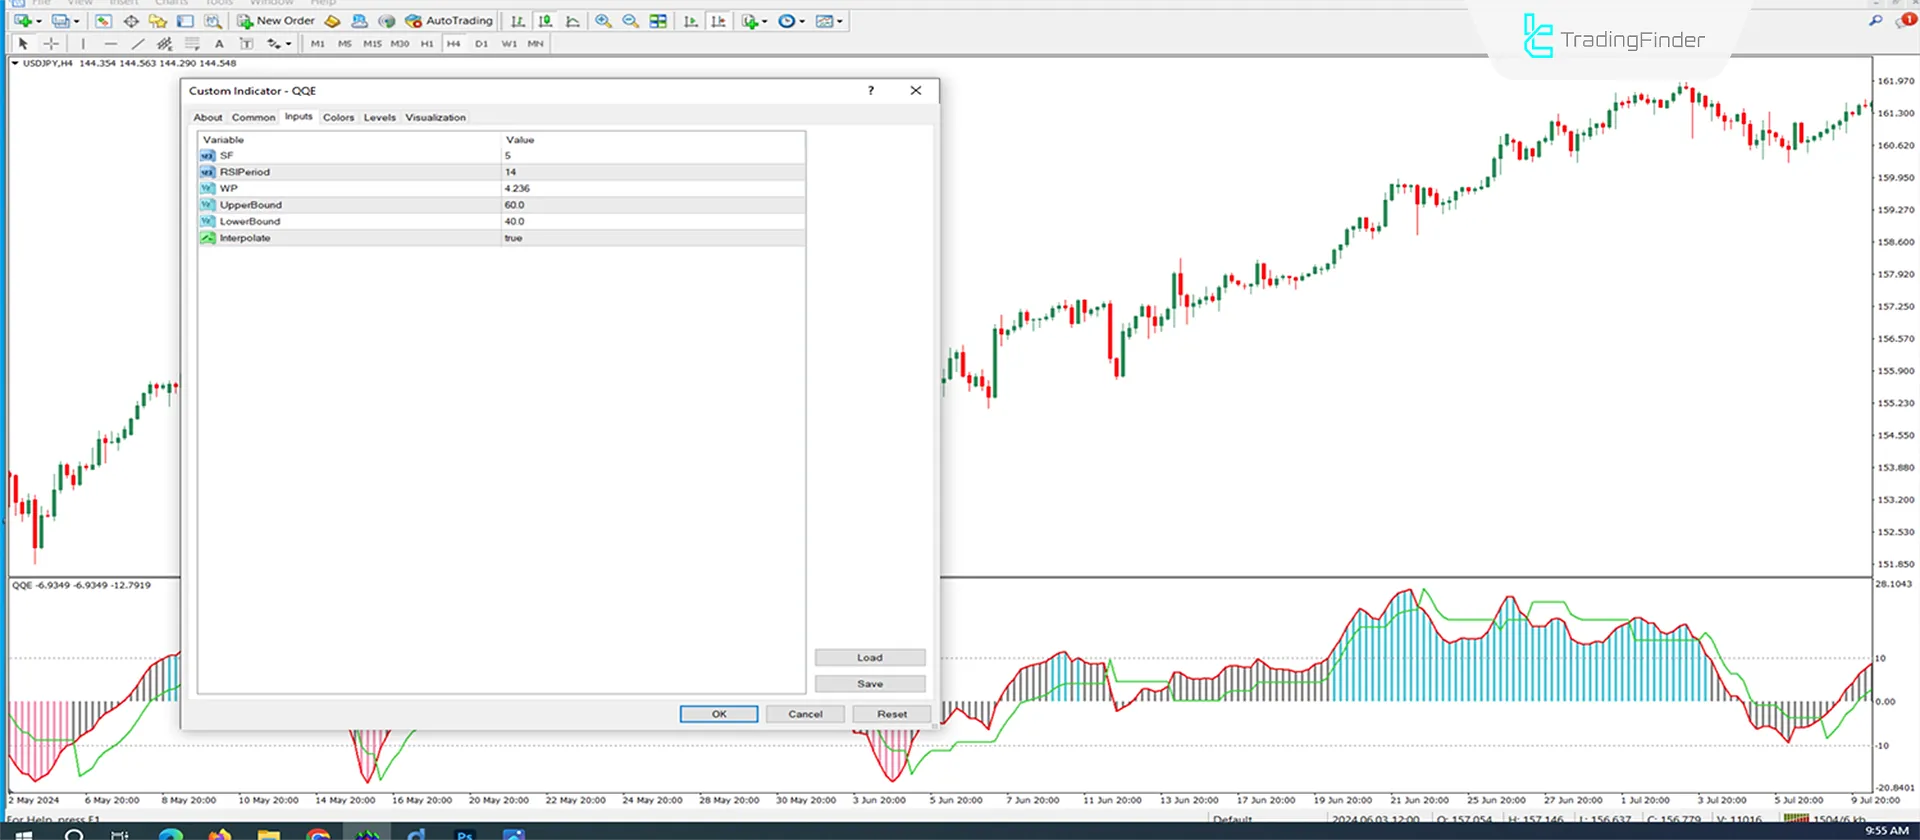Toggle the AutoTrading button
The width and height of the screenshot is (1920, 840).
pyautogui.click(x=449, y=21)
